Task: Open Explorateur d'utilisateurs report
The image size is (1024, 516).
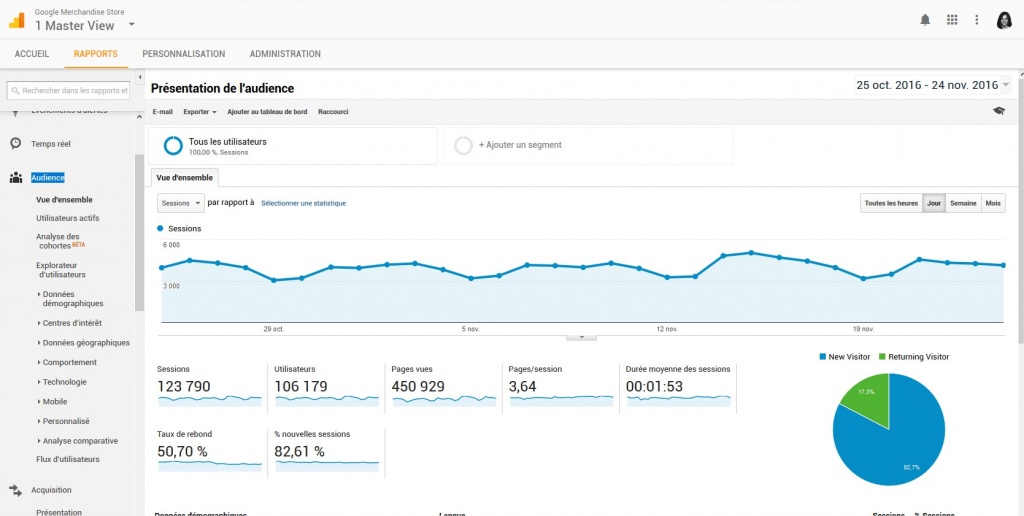Action: [x=61, y=270]
